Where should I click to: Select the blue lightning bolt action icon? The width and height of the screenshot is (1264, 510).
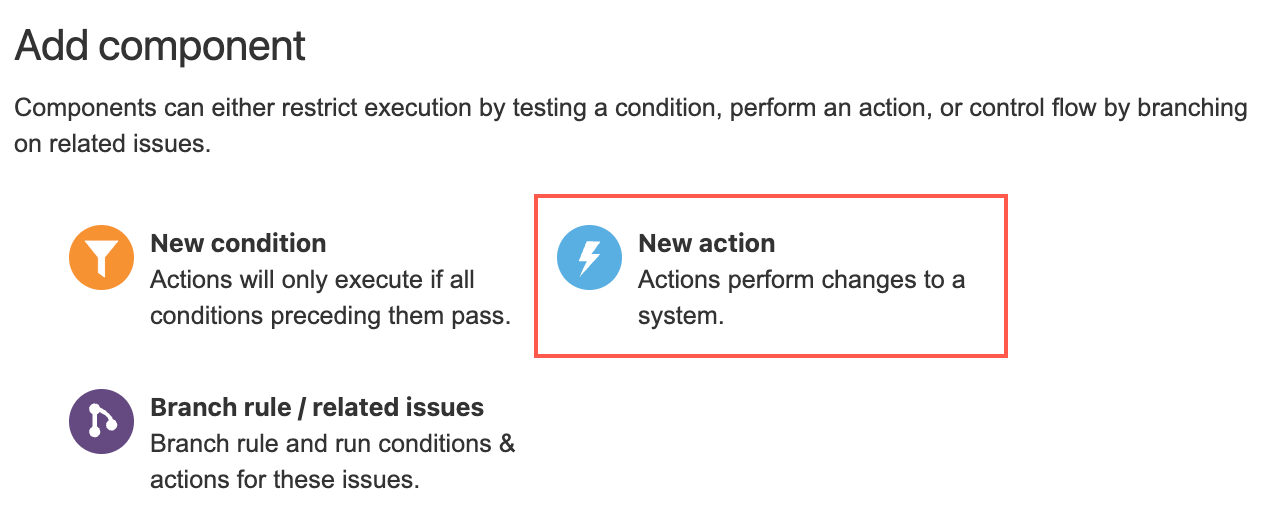(589, 257)
